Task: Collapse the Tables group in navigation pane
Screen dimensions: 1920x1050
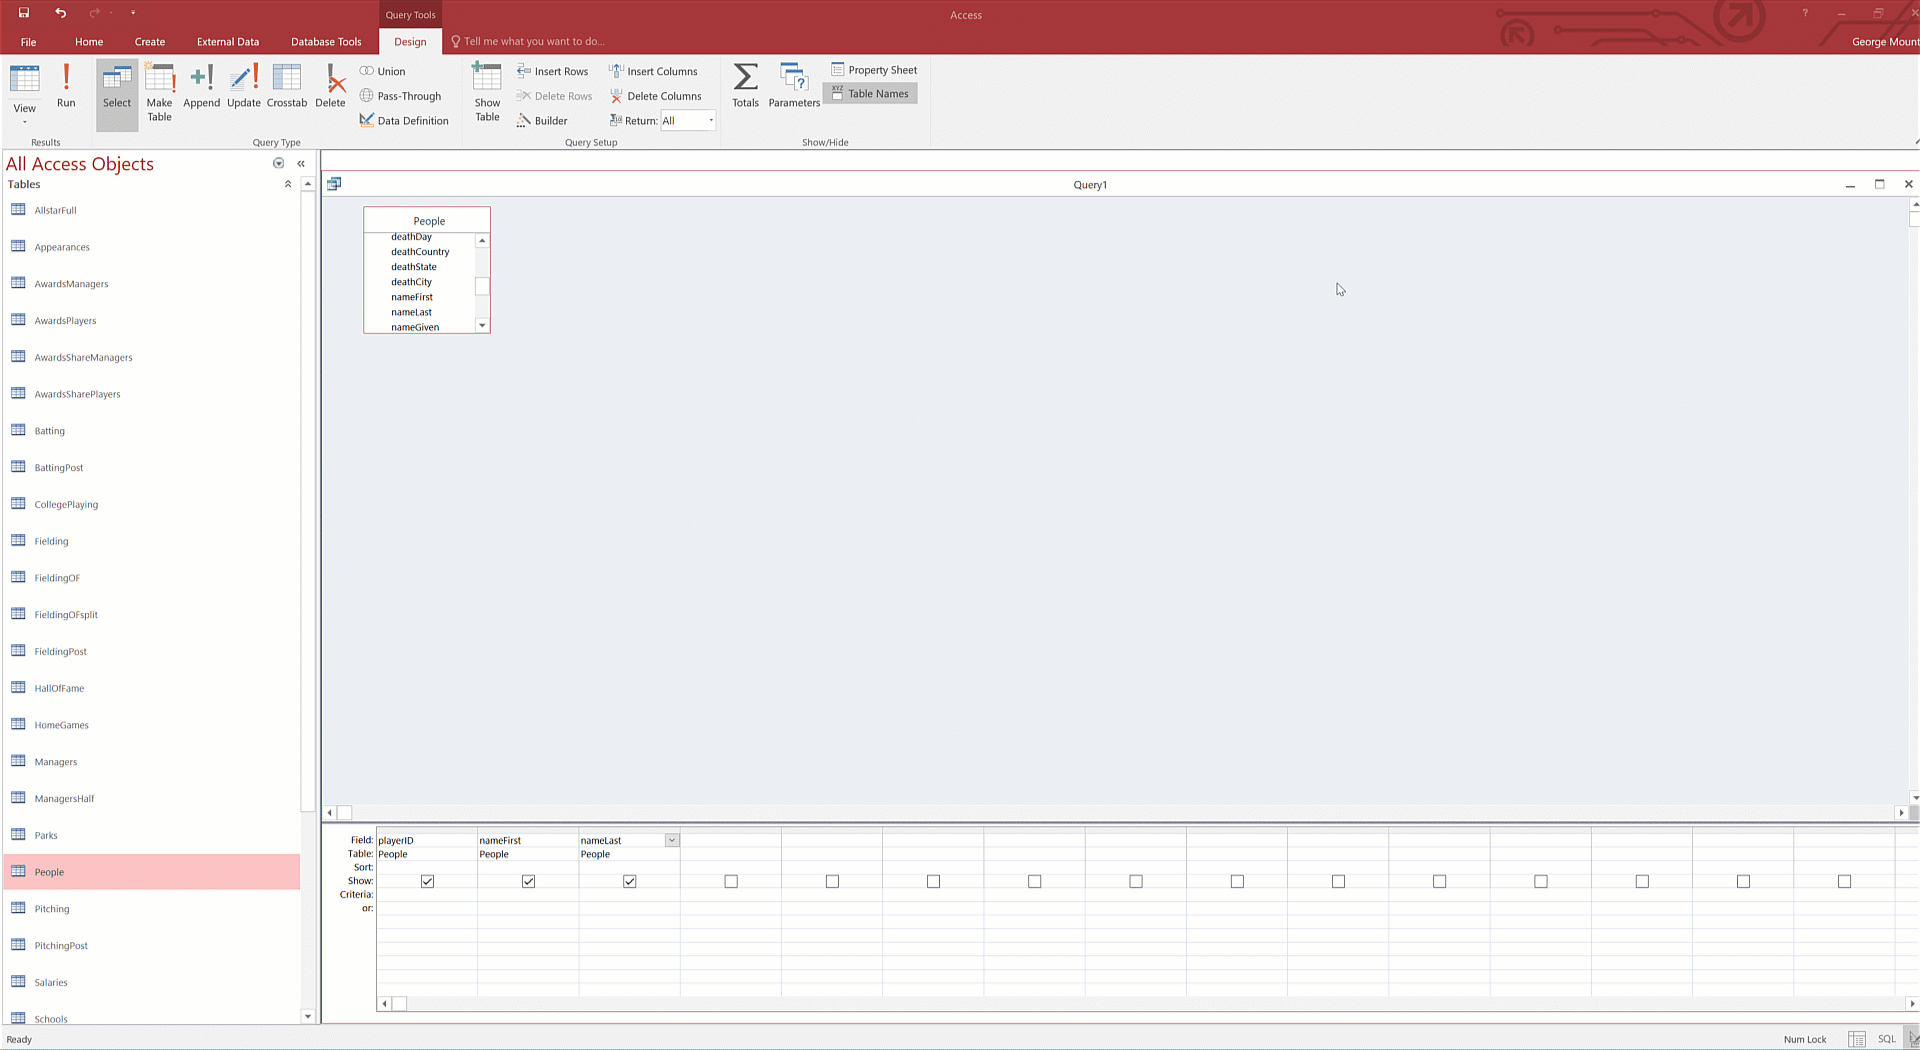Action: click(x=288, y=184)
